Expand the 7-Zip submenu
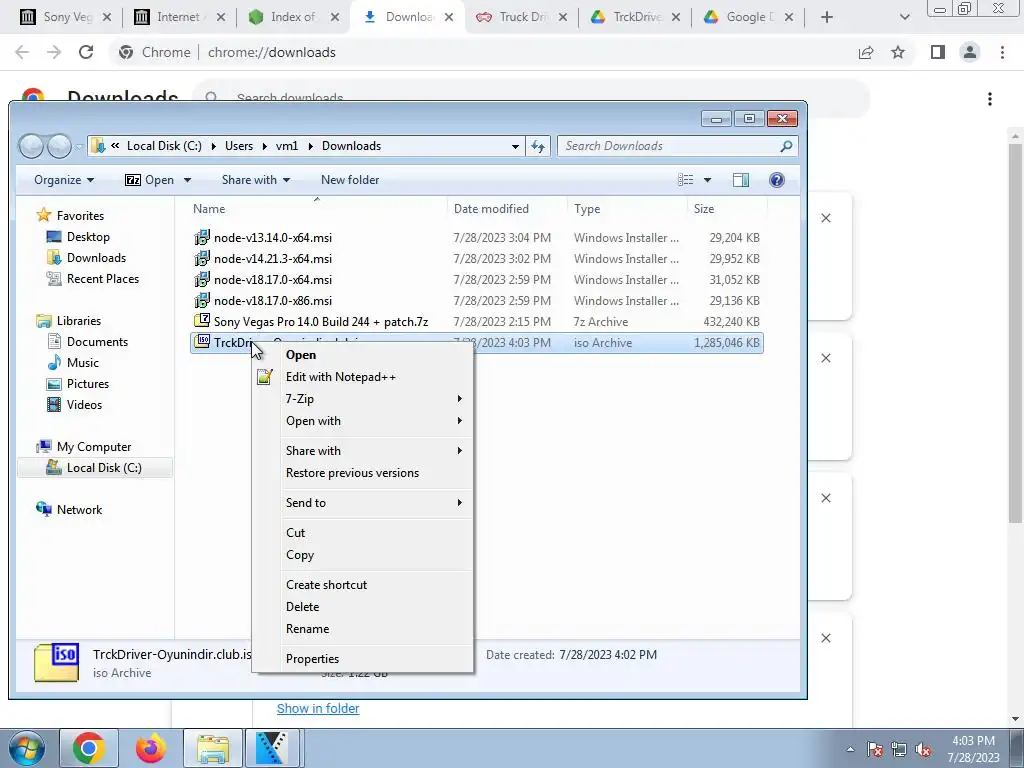Image resolution: width=1024 pixels, height=768 pixels. click(362, 398)
